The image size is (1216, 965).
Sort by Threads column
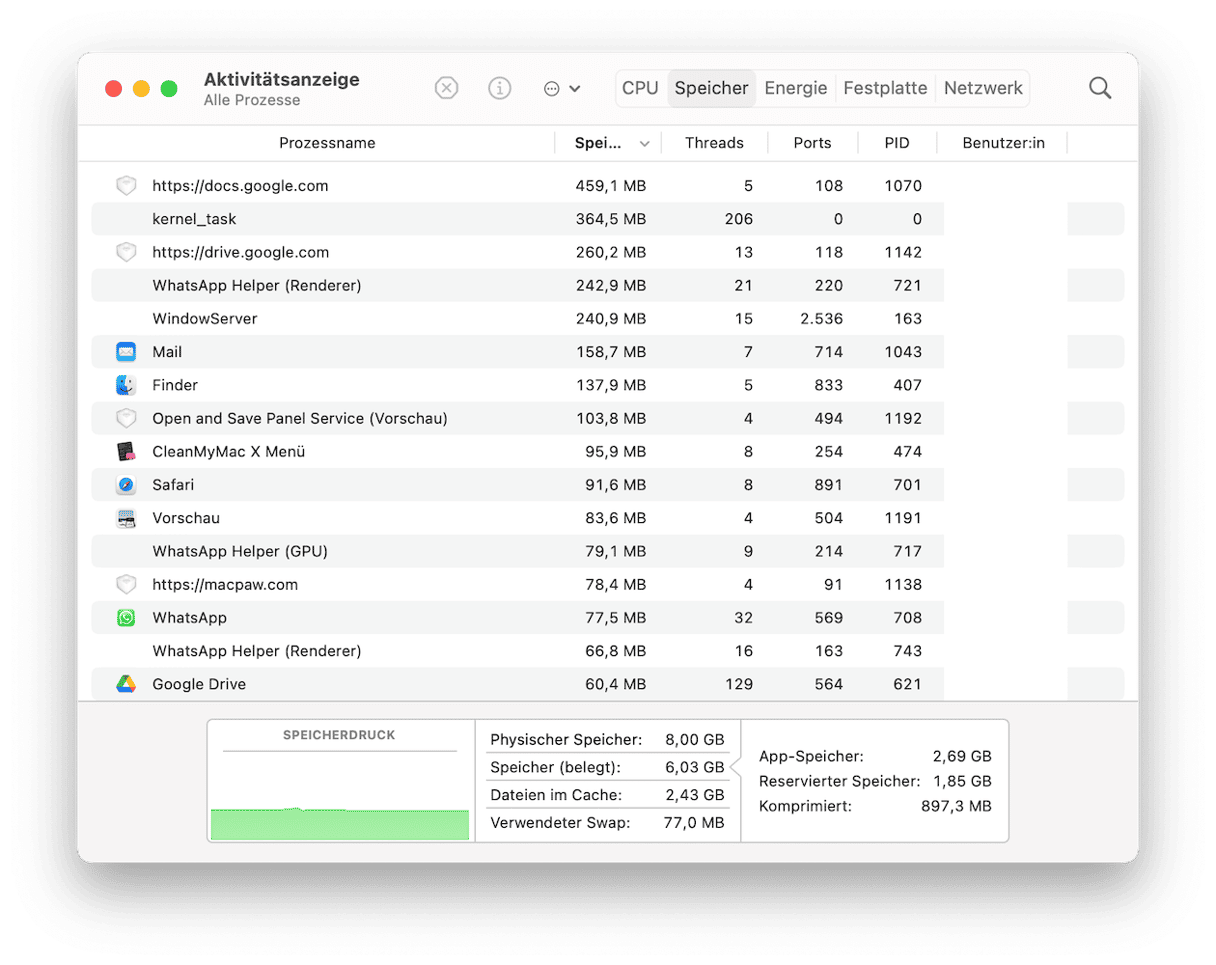714,143
